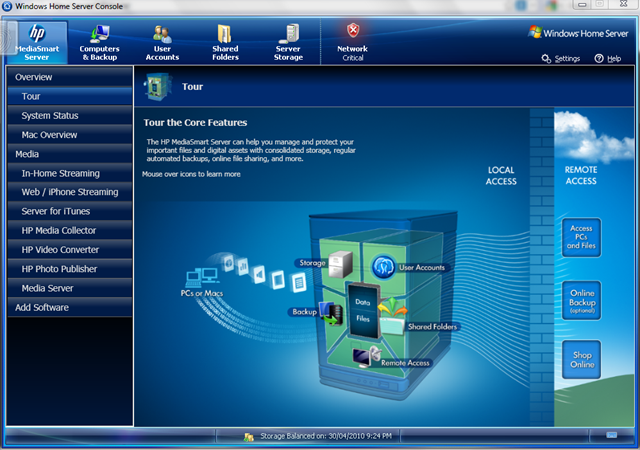This screenshot has height=450, width=640.
Task: Select the Tour sidebar item
Action: pyautogui.click(x=70, y=96)
